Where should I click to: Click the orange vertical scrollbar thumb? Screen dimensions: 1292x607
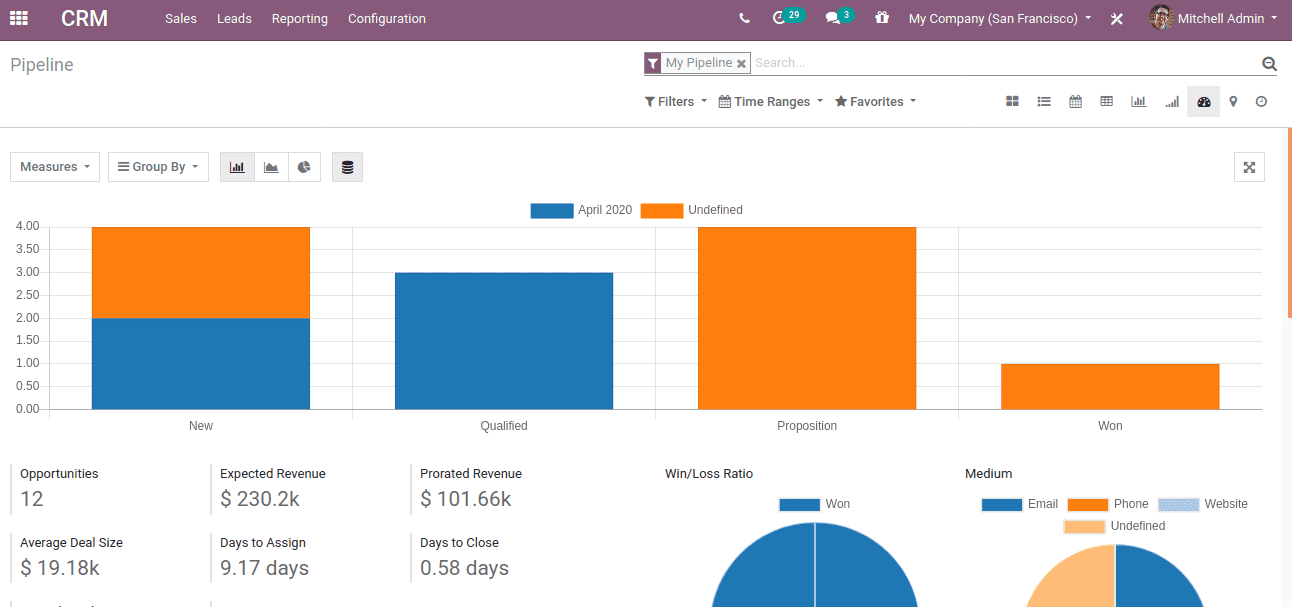coord(1289,223)
